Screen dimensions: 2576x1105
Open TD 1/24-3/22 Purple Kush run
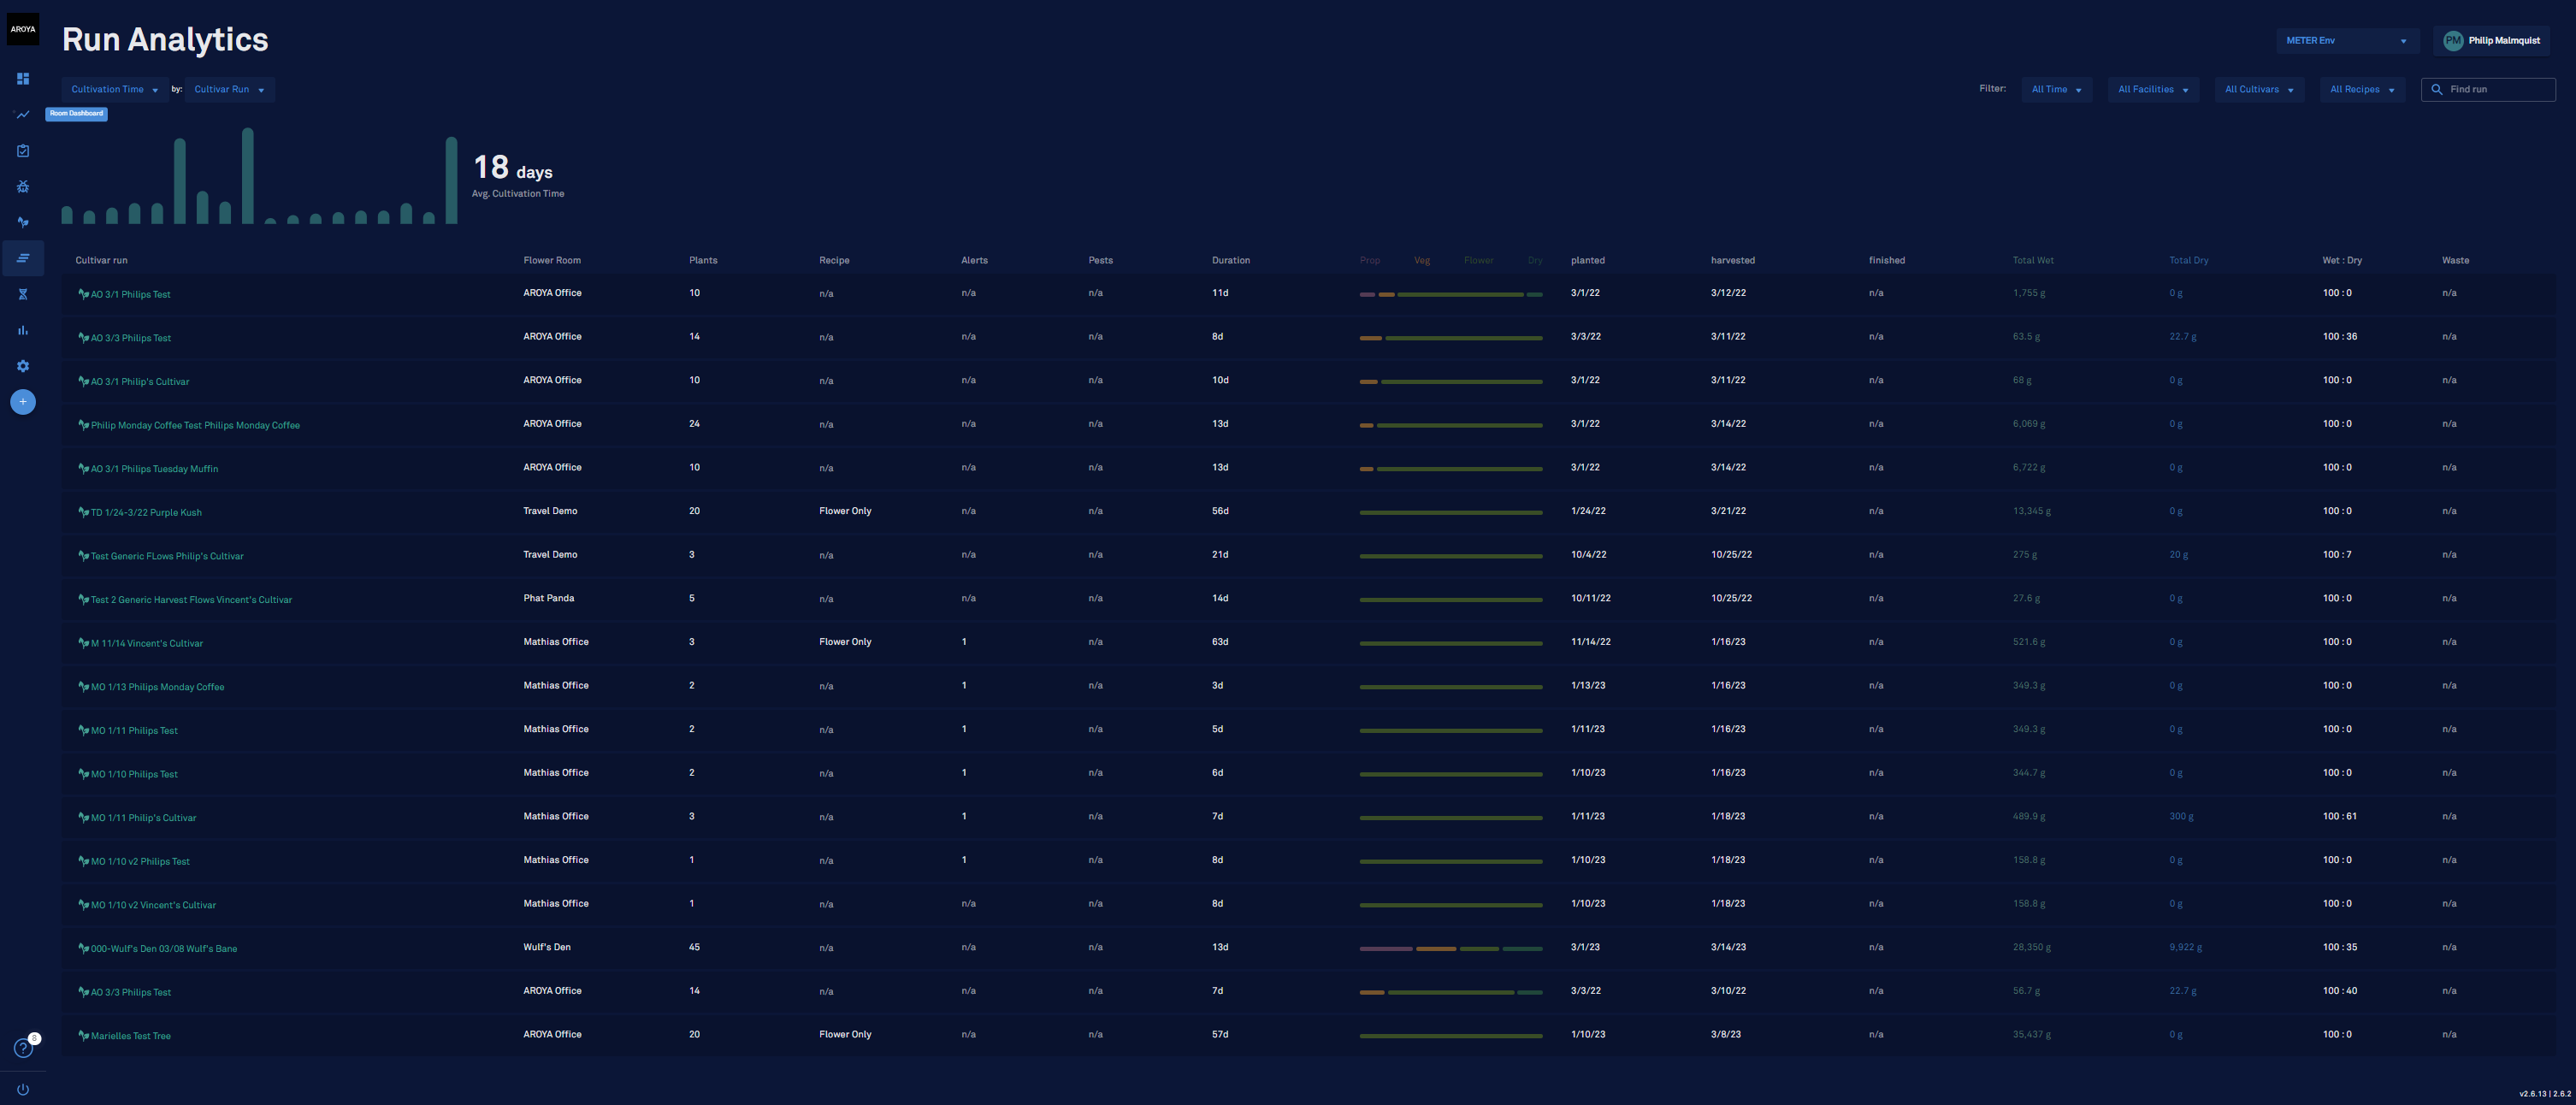[146, 513]
